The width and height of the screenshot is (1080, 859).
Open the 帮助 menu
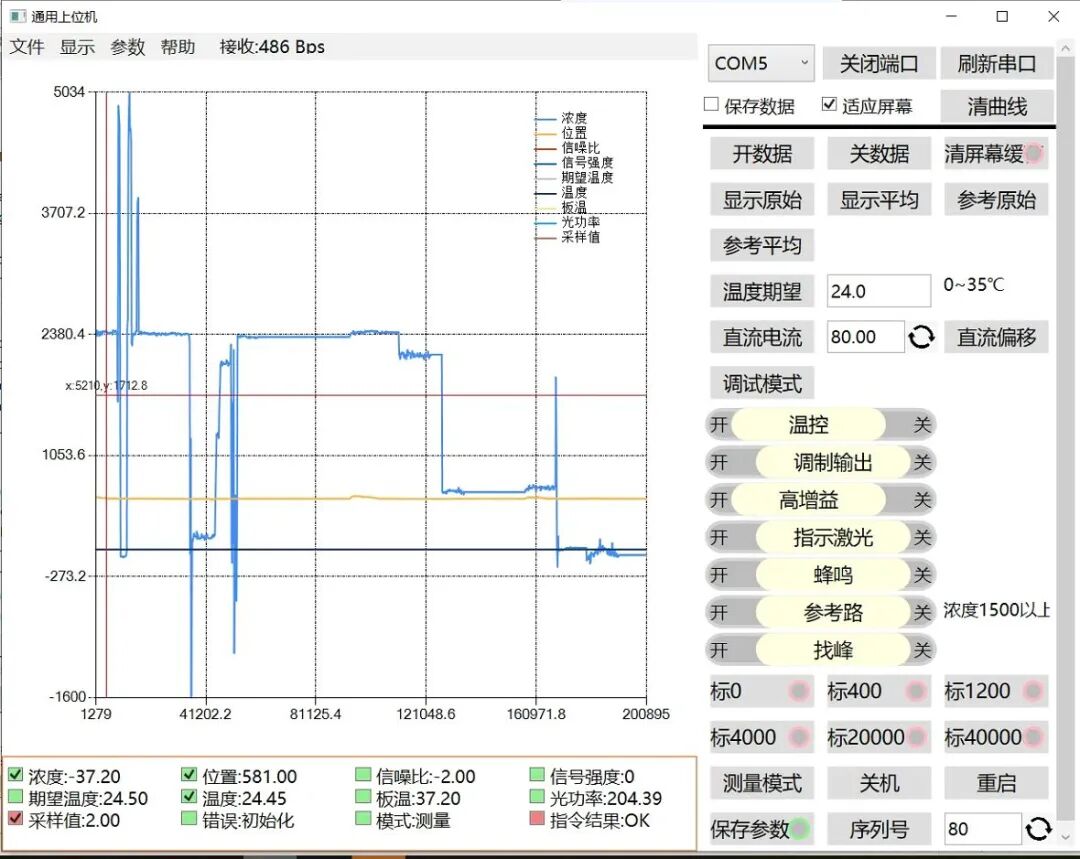[x=178, y=47]
